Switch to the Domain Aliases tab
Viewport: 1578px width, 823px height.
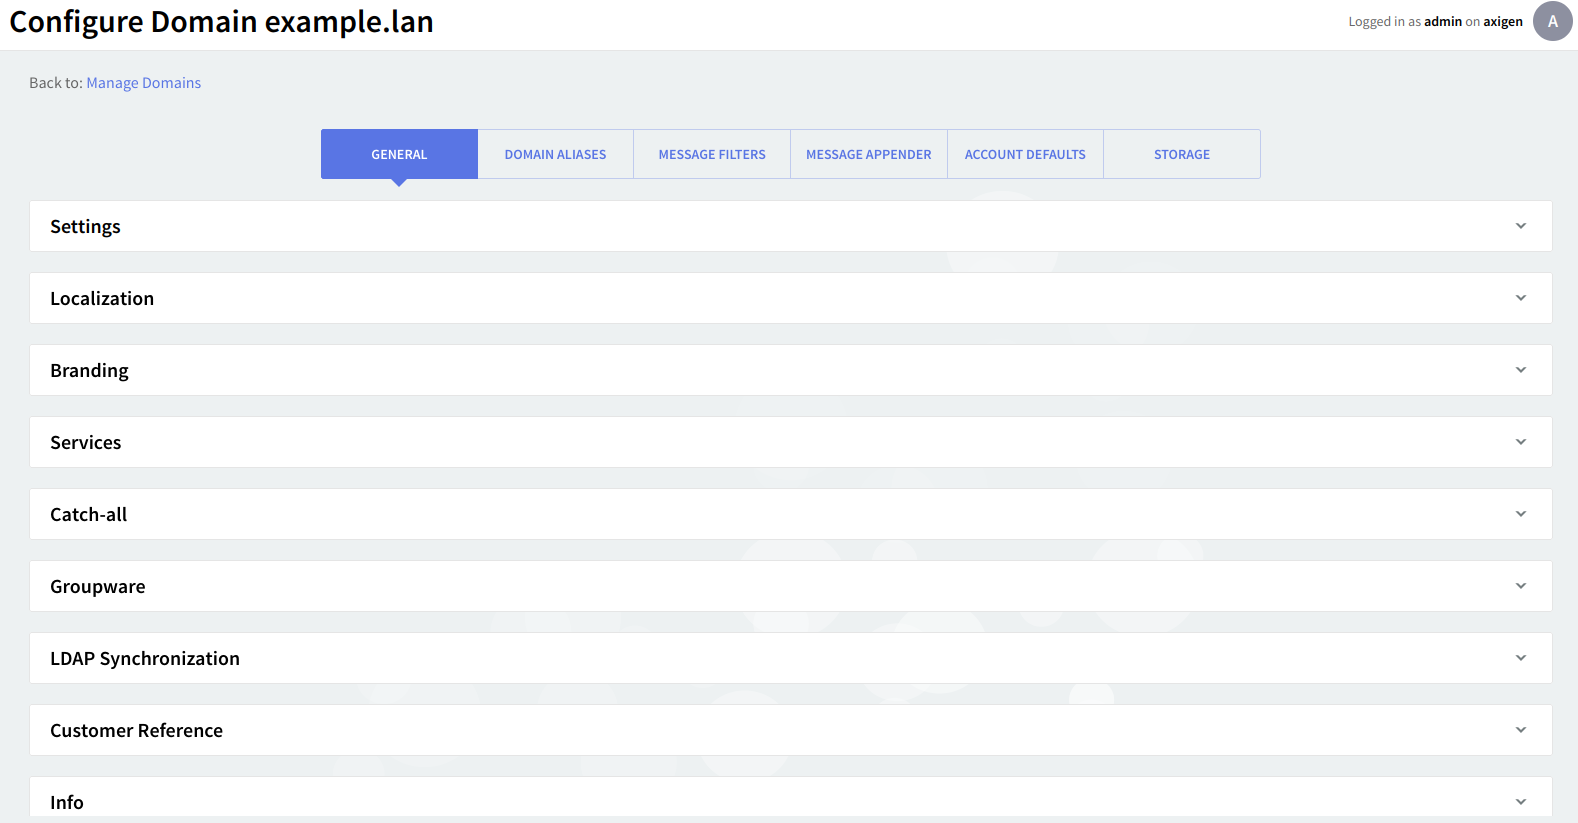[x=555, y=154]
